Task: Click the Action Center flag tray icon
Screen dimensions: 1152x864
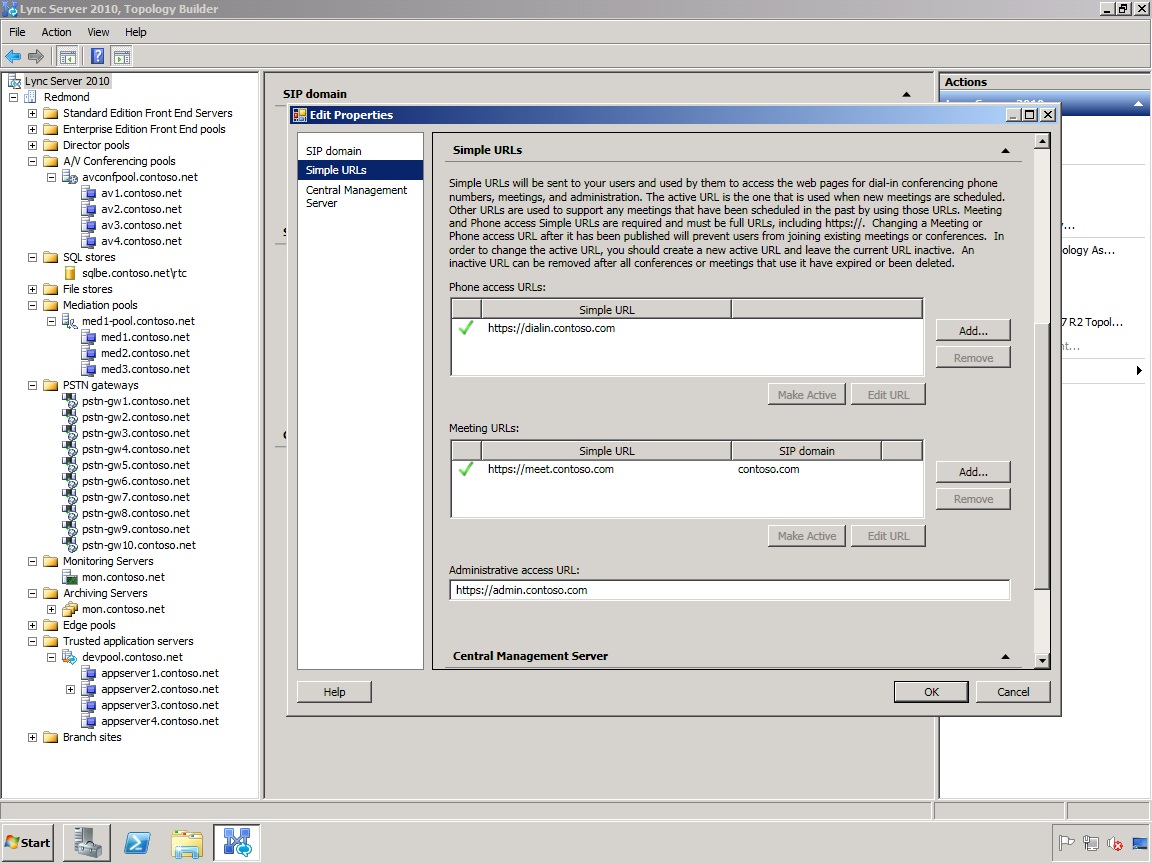Action: pyautogui.click(x=1066, y=843)
